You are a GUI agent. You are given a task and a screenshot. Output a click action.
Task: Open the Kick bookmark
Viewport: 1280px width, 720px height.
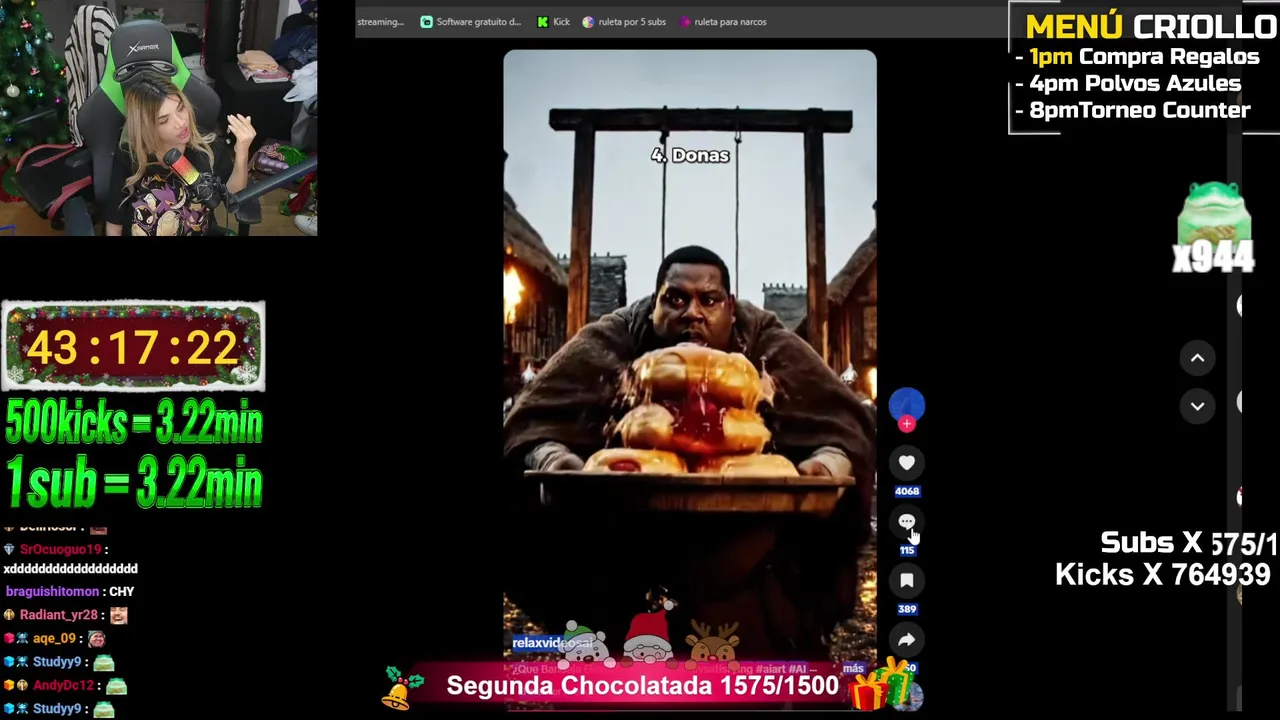(x=554, y=22)
